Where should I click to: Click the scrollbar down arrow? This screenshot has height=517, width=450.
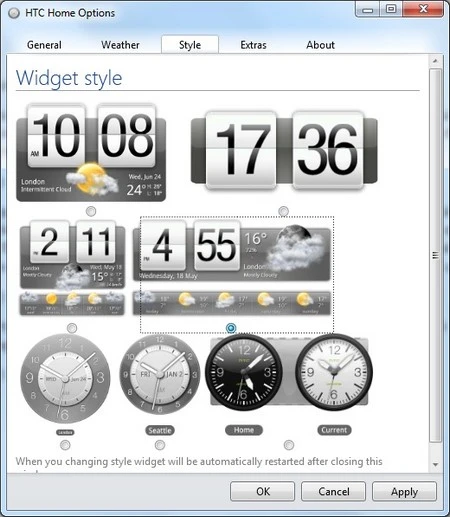pyautogui.click(x=435, y=464)
